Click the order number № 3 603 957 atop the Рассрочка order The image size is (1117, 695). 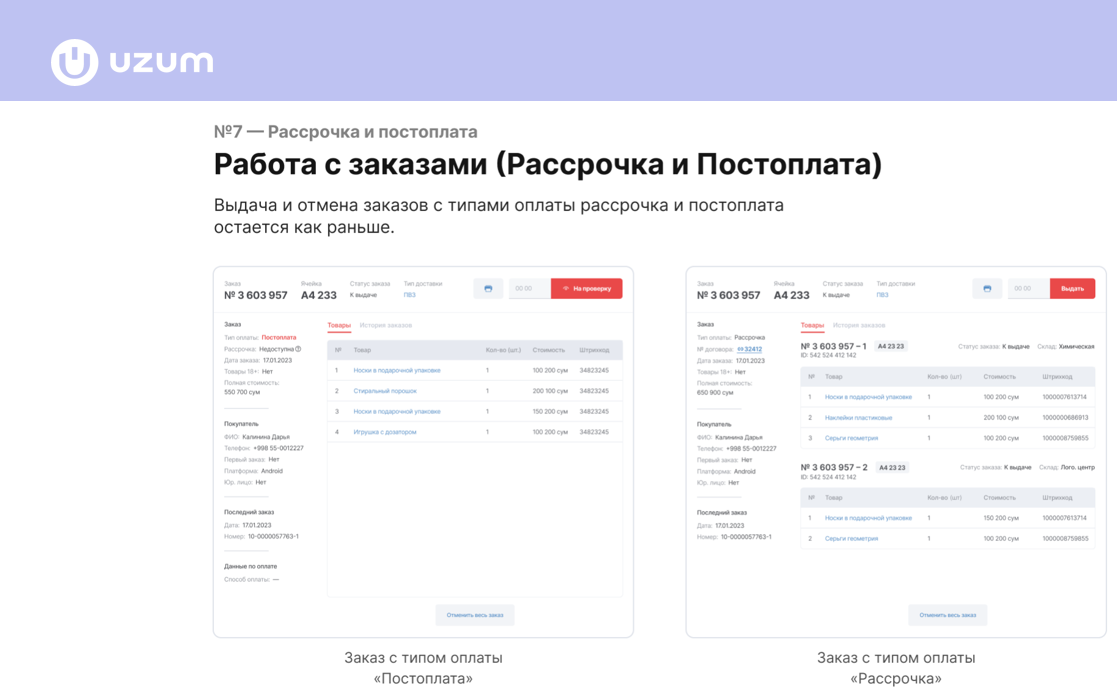728,295
